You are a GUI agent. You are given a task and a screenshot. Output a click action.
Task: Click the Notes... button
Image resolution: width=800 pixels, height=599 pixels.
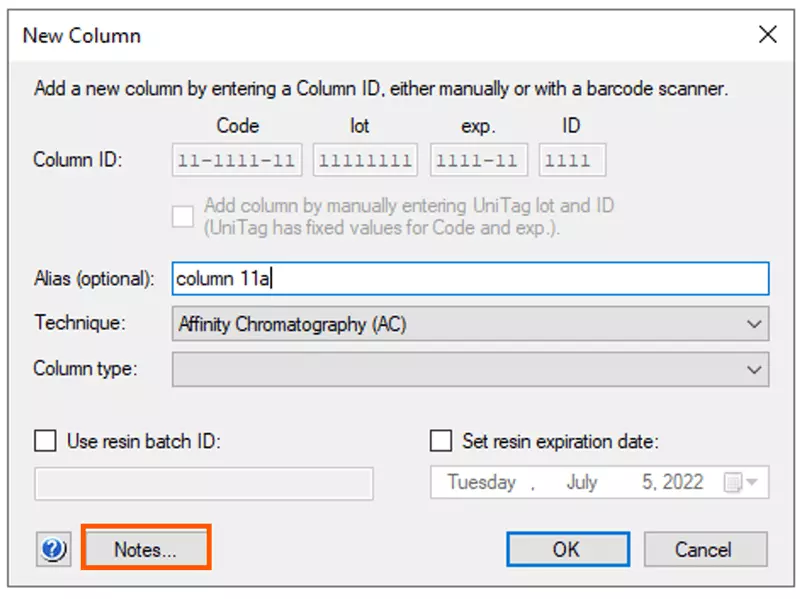click(x=145, y=549)
